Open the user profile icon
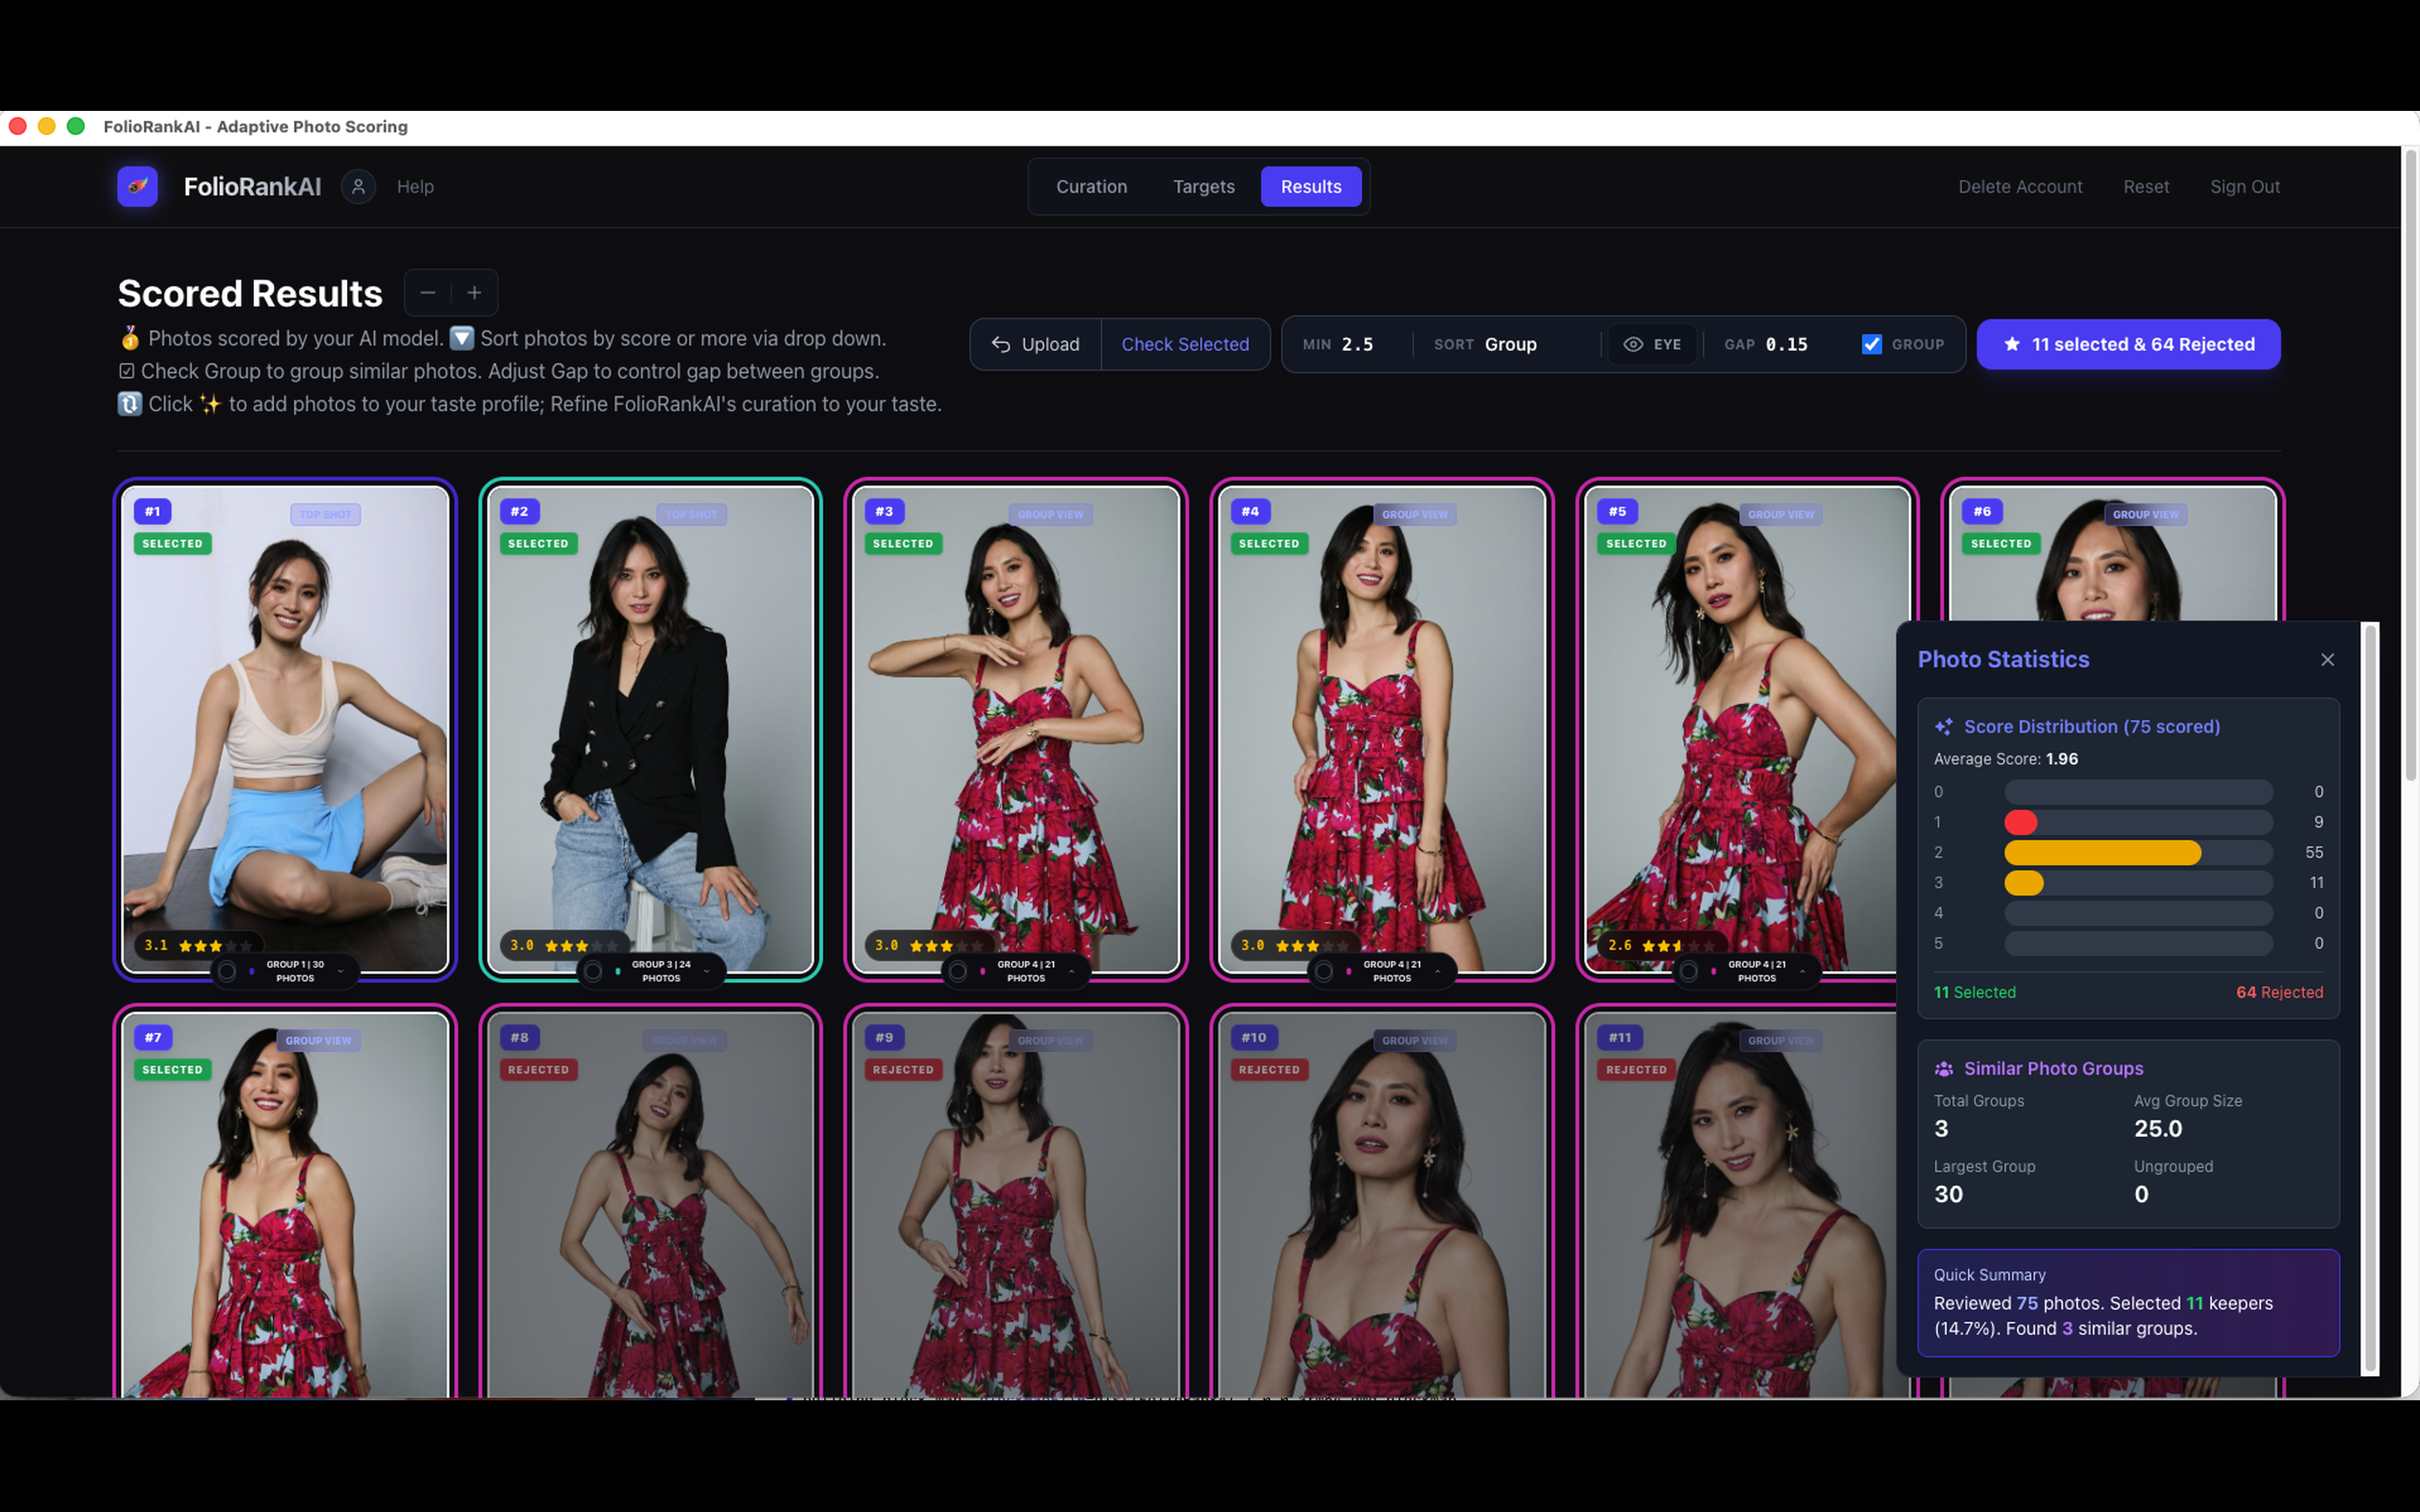Viewport: 2420px width, 1512px height. pyautogui.click(x=358, y=186)
